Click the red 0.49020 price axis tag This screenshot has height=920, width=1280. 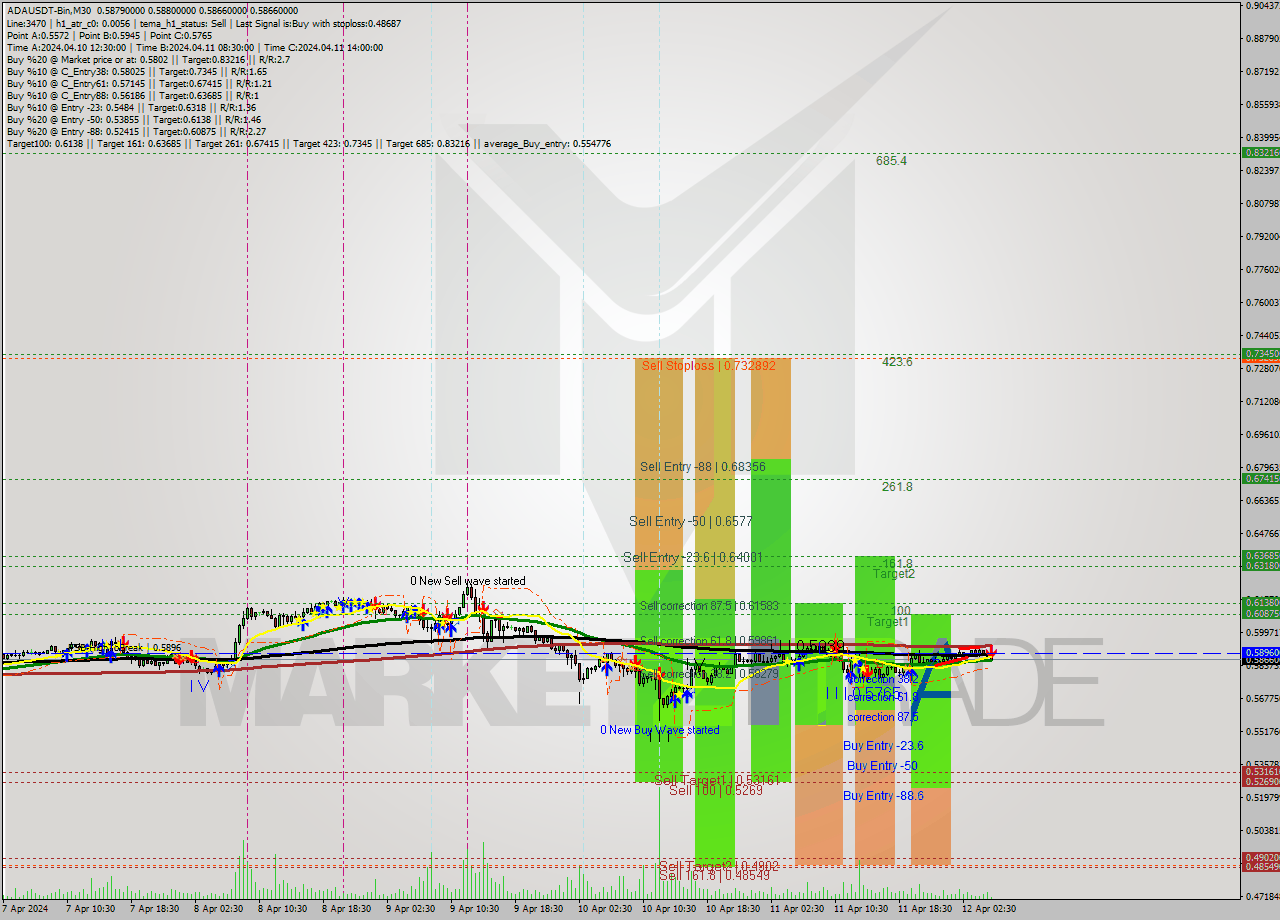[x=1260, y=857]
